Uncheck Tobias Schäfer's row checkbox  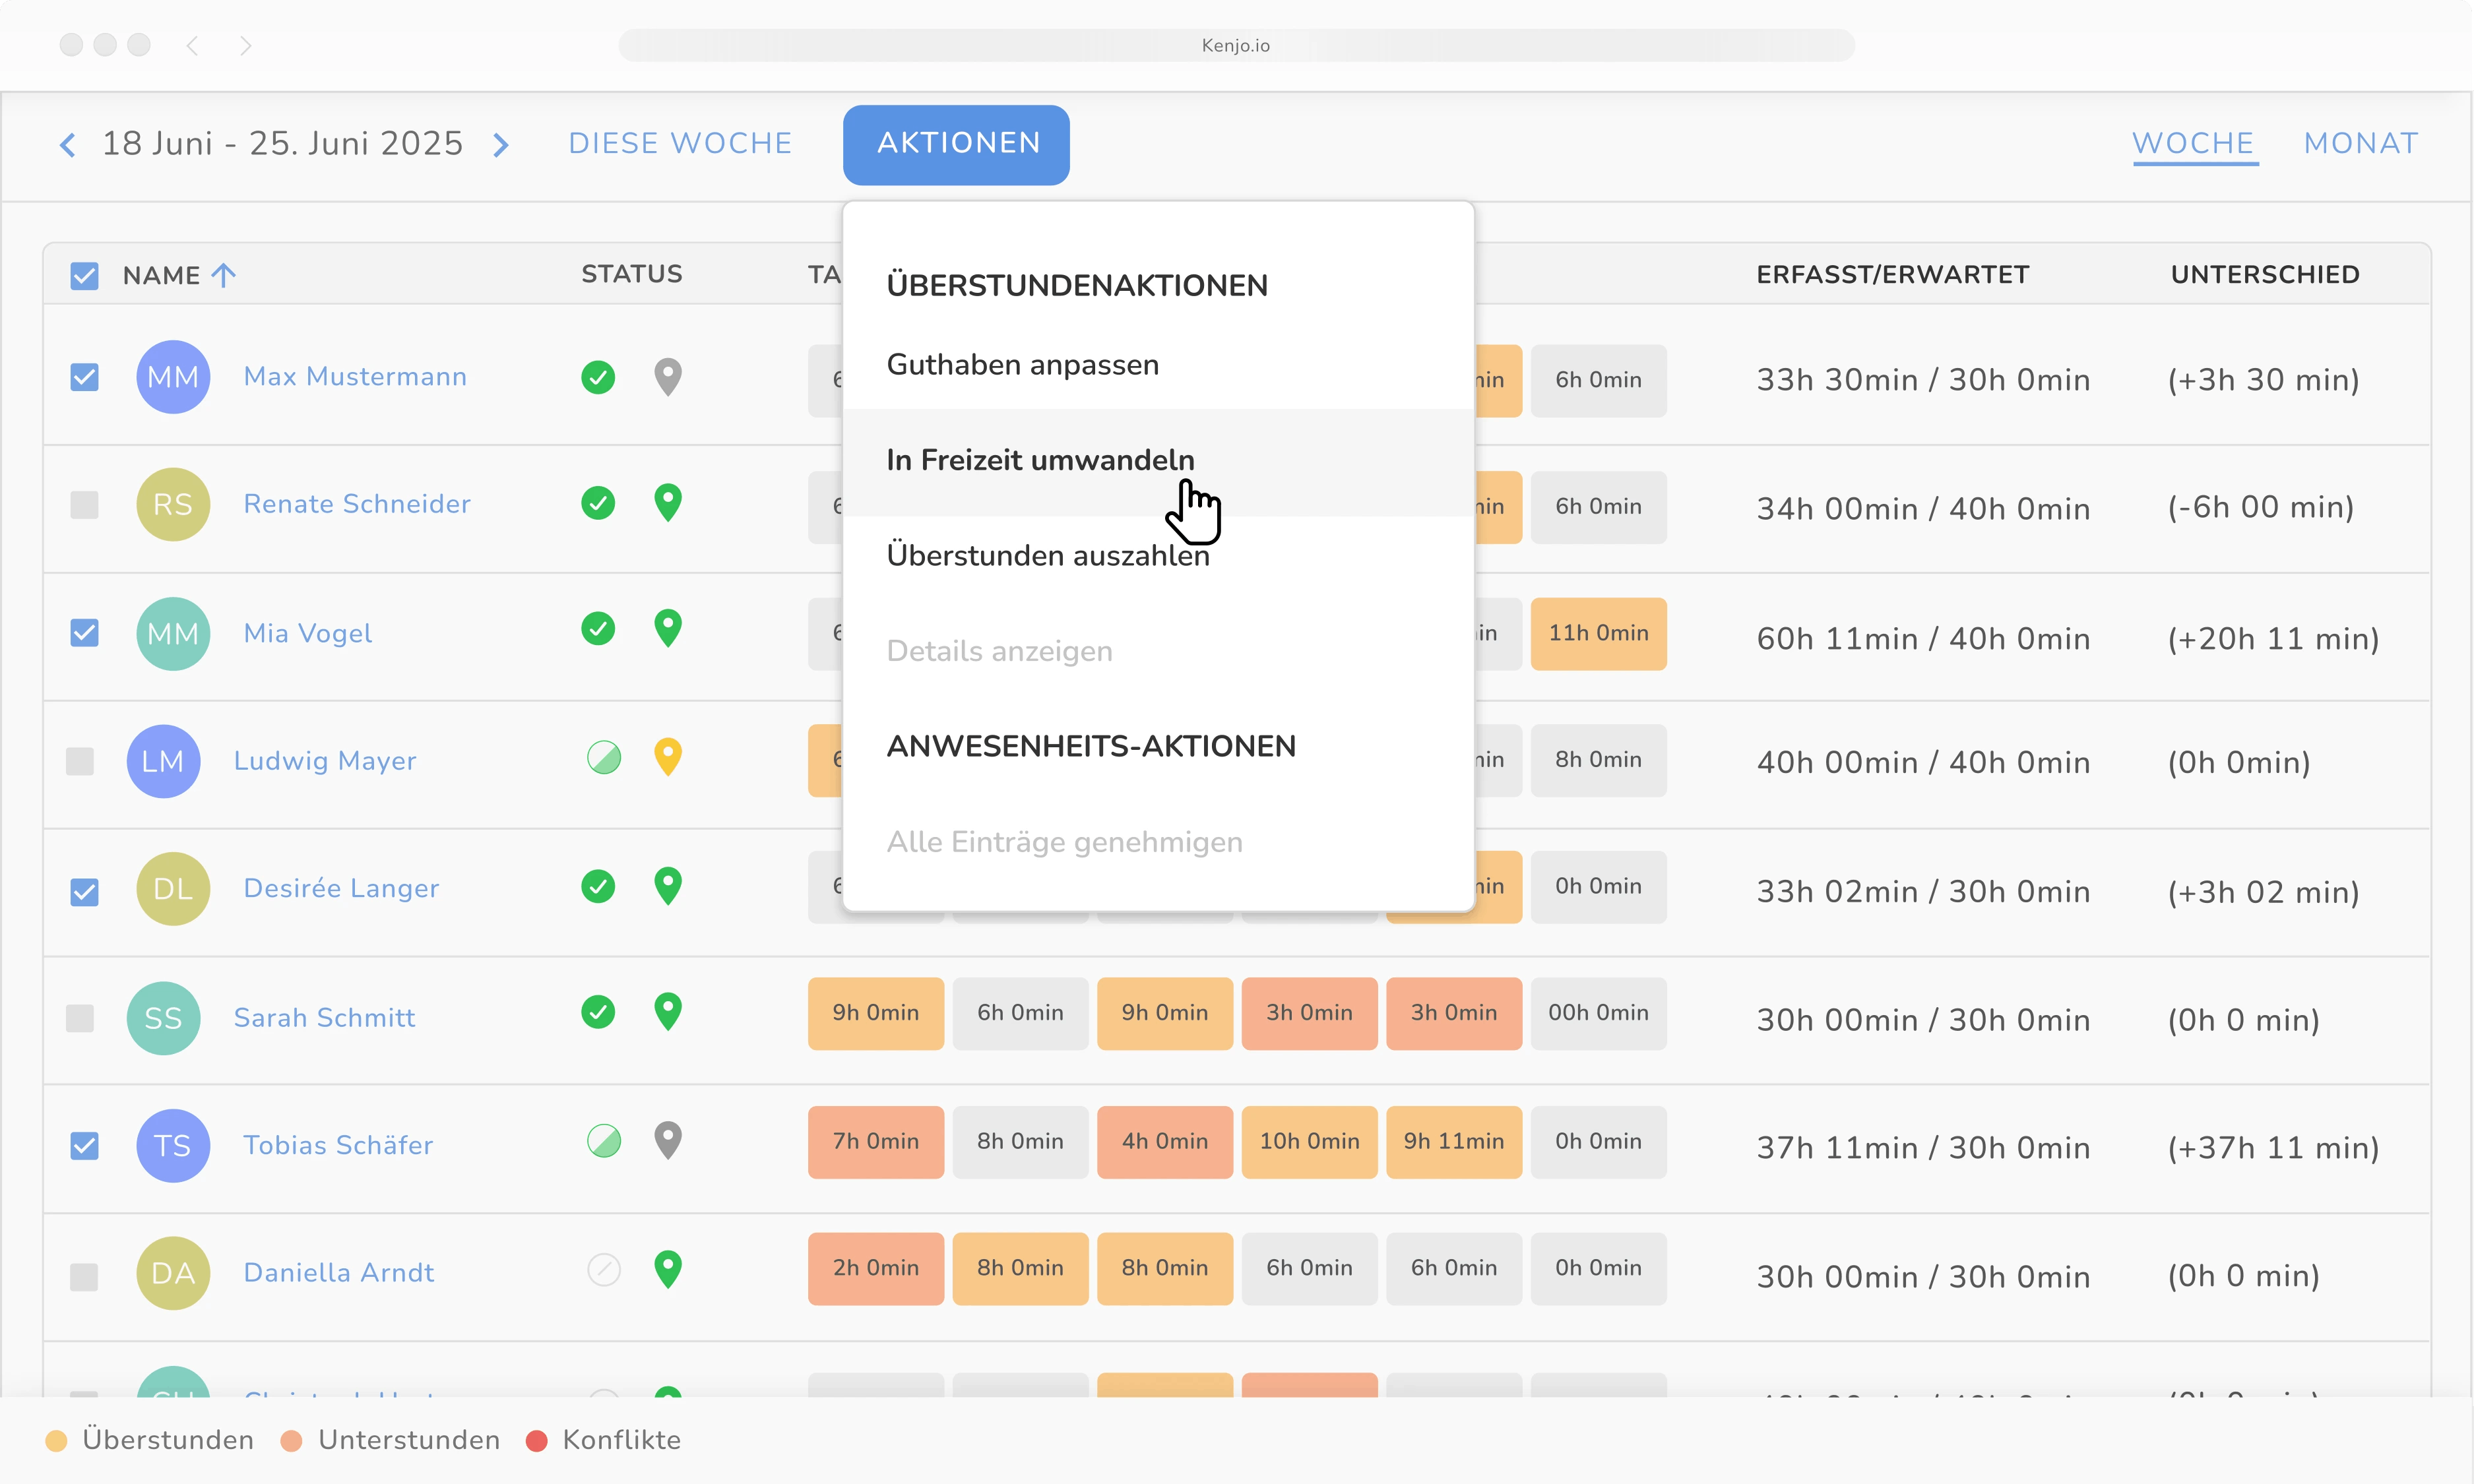85,1145
